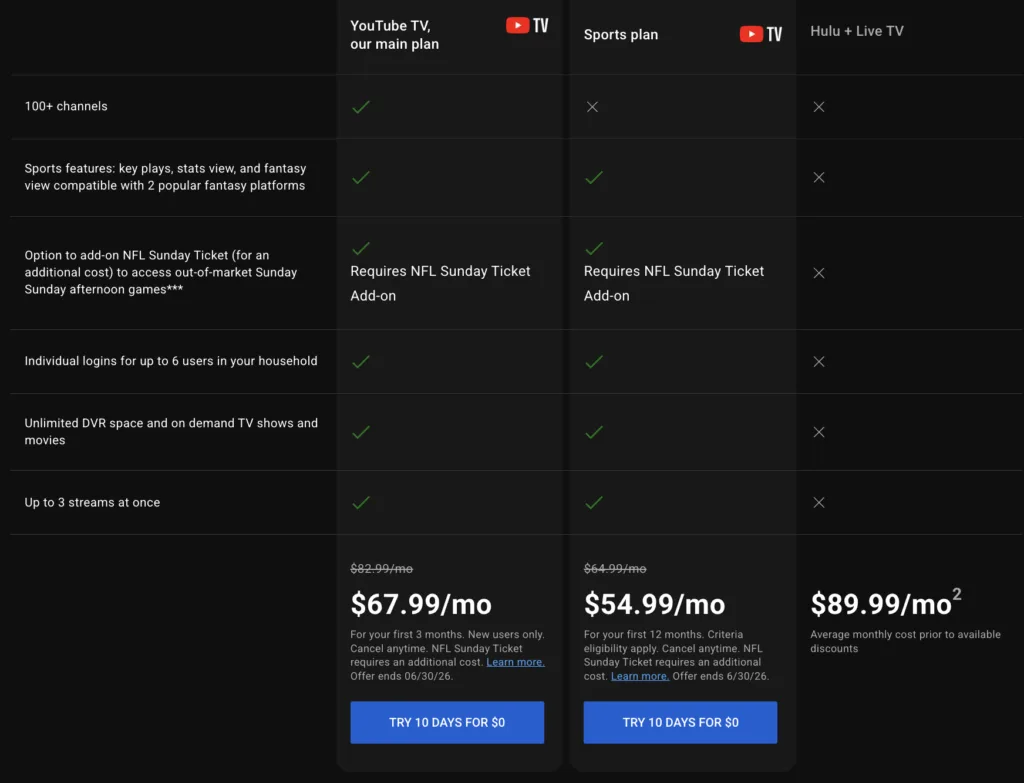Click main plan checkmark for Sports features row

[361, 177]
